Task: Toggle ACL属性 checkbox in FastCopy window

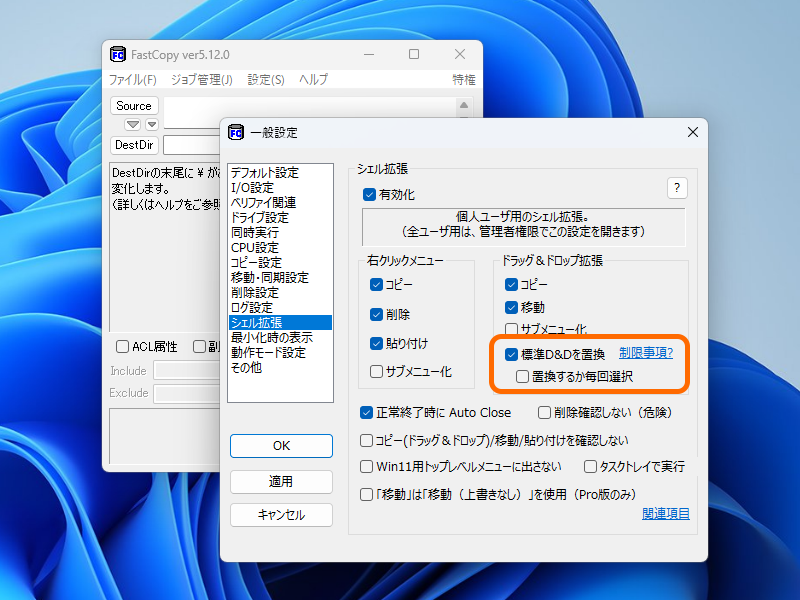Action: 122,347
